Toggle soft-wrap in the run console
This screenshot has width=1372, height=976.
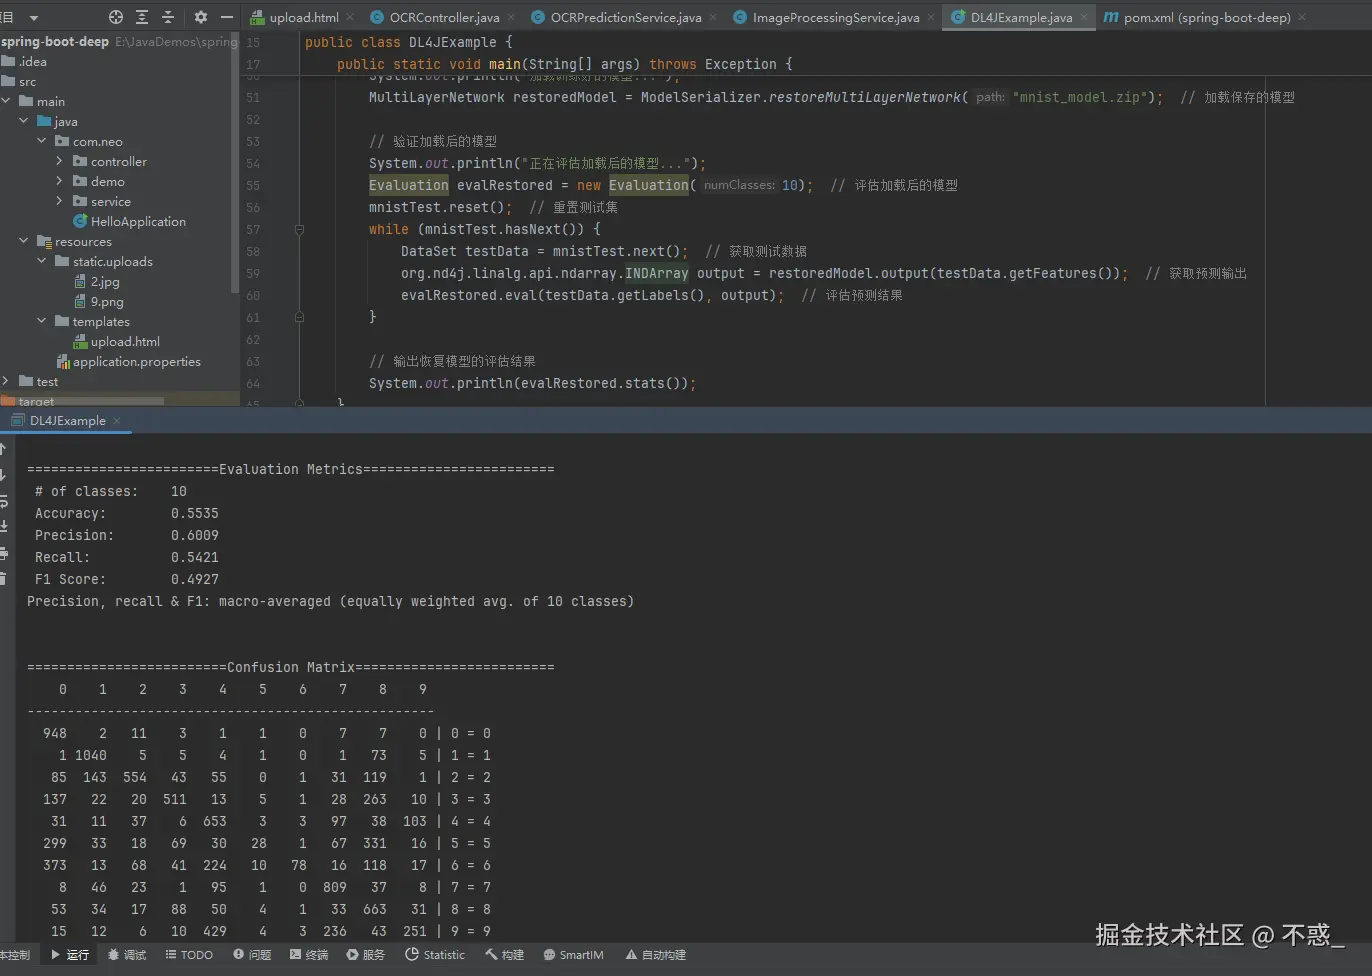(3, 500)
